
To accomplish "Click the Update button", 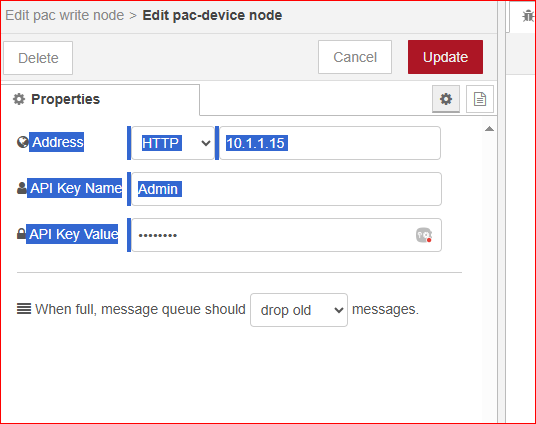I will point(445,57).
